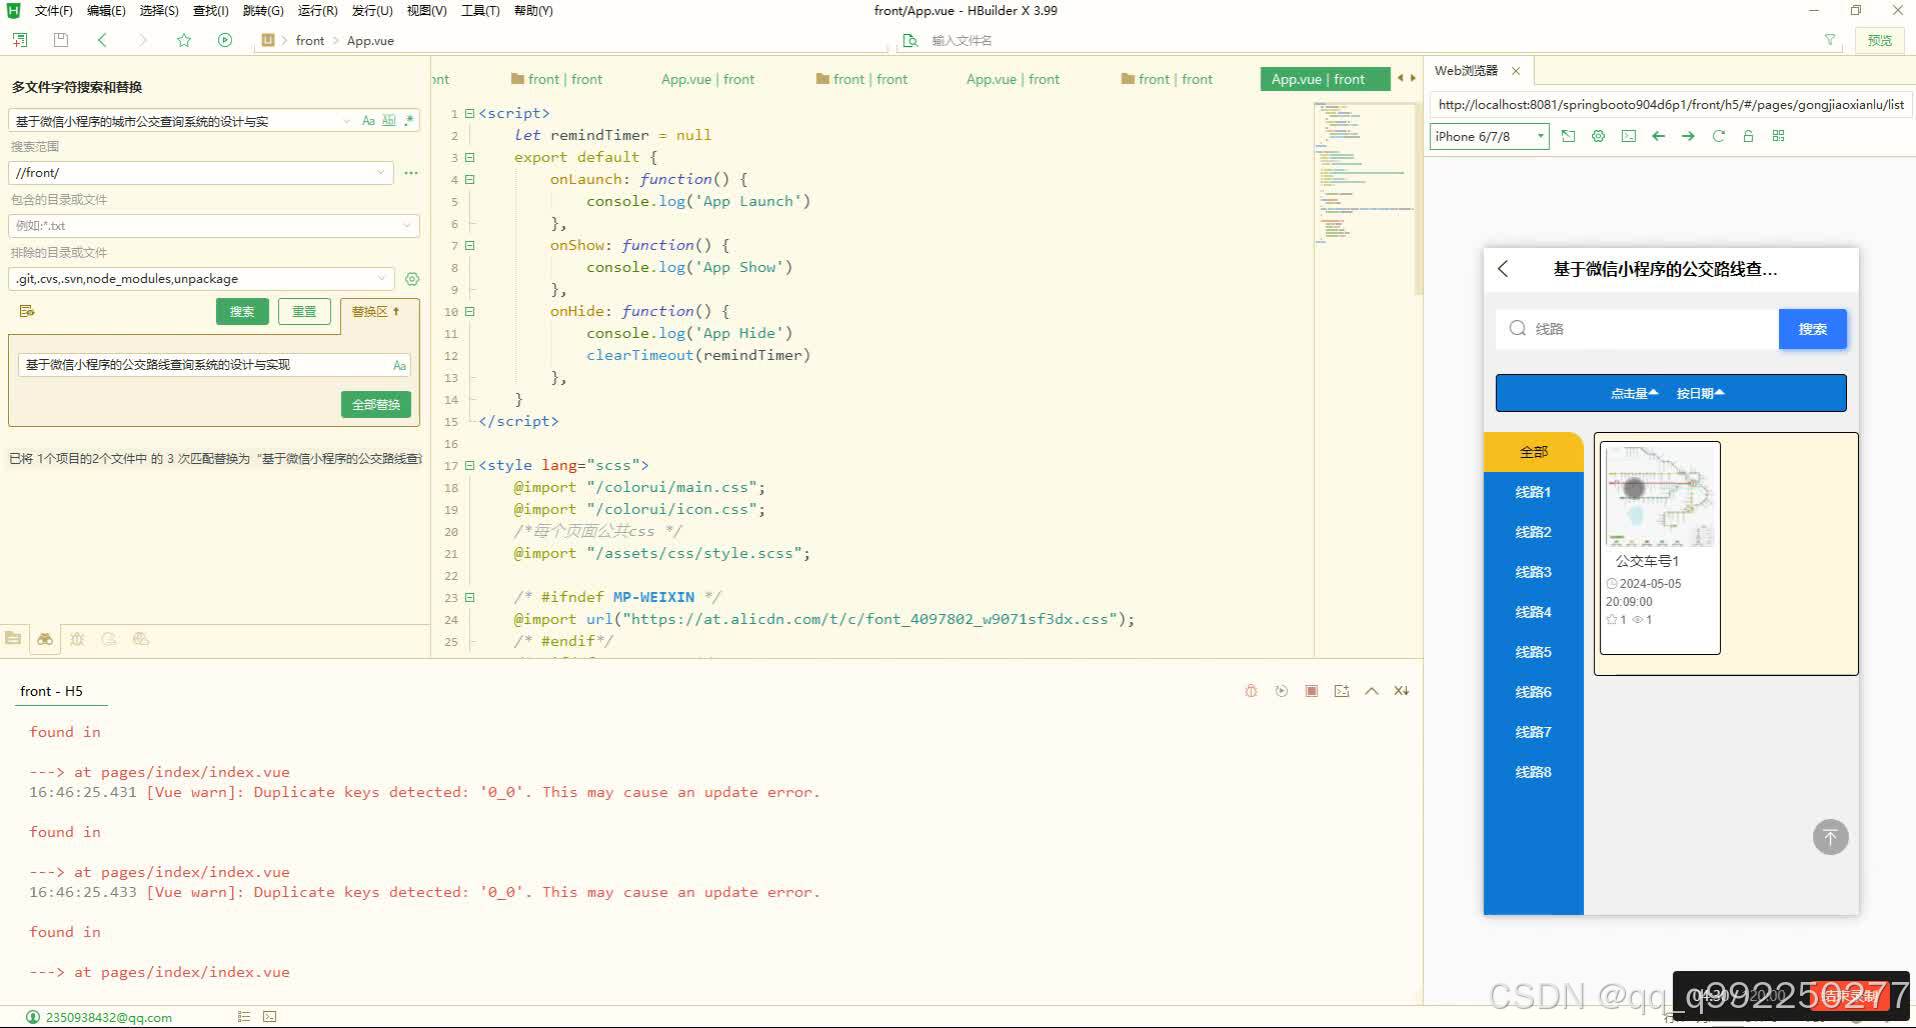The height and width of the screenshot is (1028, 1916).
Task: Stop the running front - H5 console
Action: [x=1311, y=691]
